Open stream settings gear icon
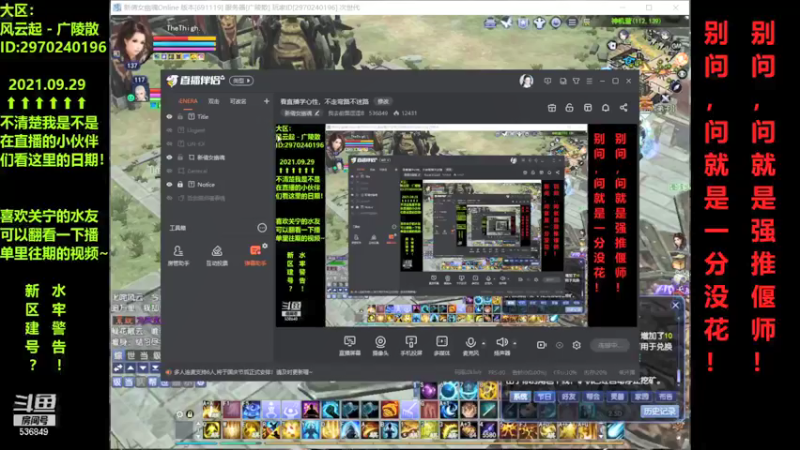The width and height of the screenshot is (800, 450). tap(577, 345)
